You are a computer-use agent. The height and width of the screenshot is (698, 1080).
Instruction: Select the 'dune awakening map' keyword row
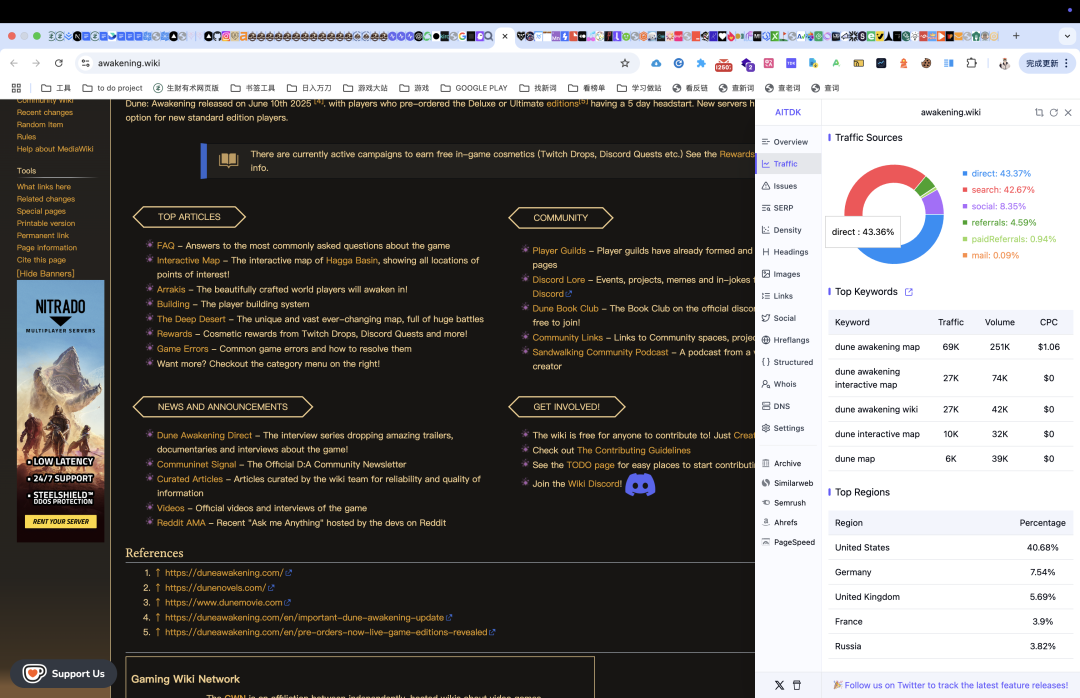pyautogui.click(x=951, y=347)
